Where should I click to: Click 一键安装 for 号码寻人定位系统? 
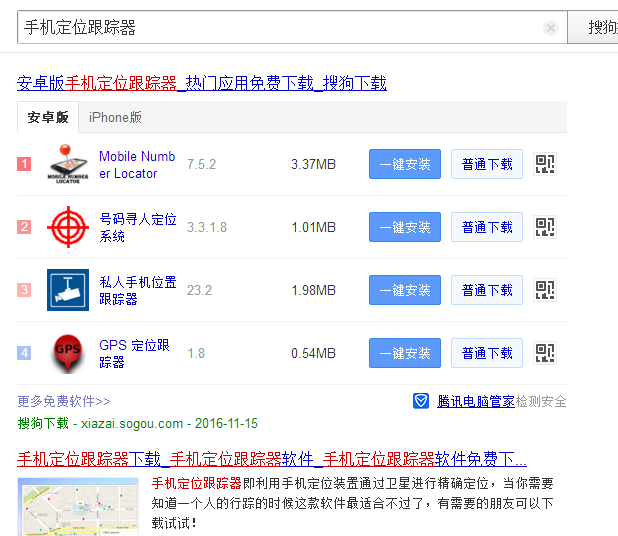pyautogui.click(x=405, y=227)
